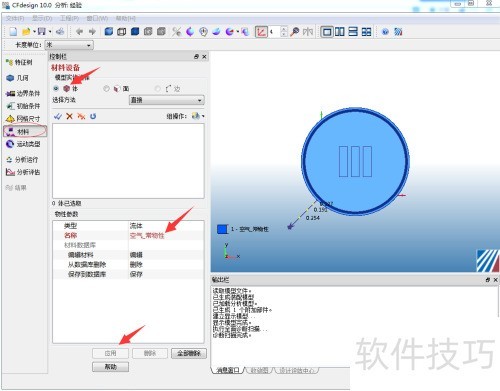This screenshot has width=500, height=391.
Task: Open 特征树 feature tree in sidebar
Action: (19, 62)
